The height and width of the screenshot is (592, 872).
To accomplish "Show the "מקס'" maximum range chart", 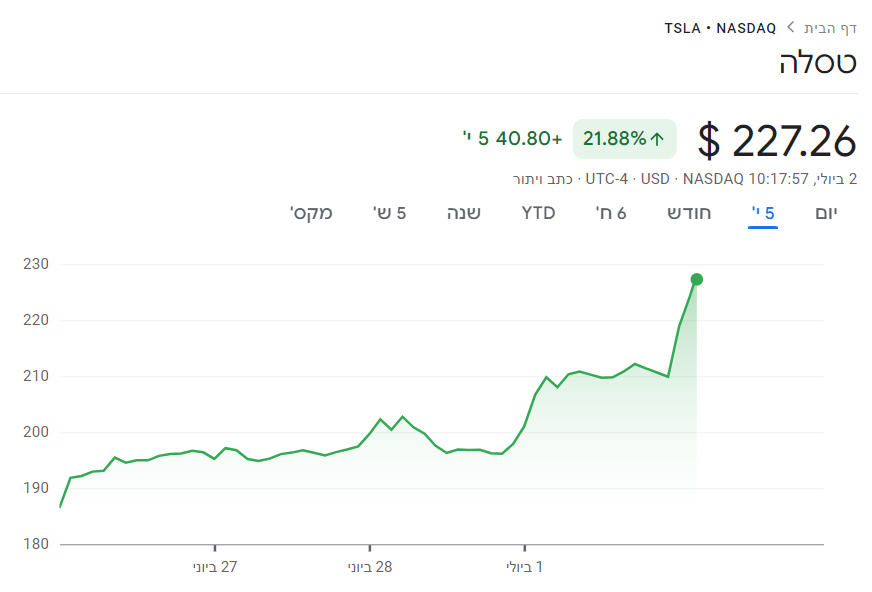I will (x=311, y=212).
